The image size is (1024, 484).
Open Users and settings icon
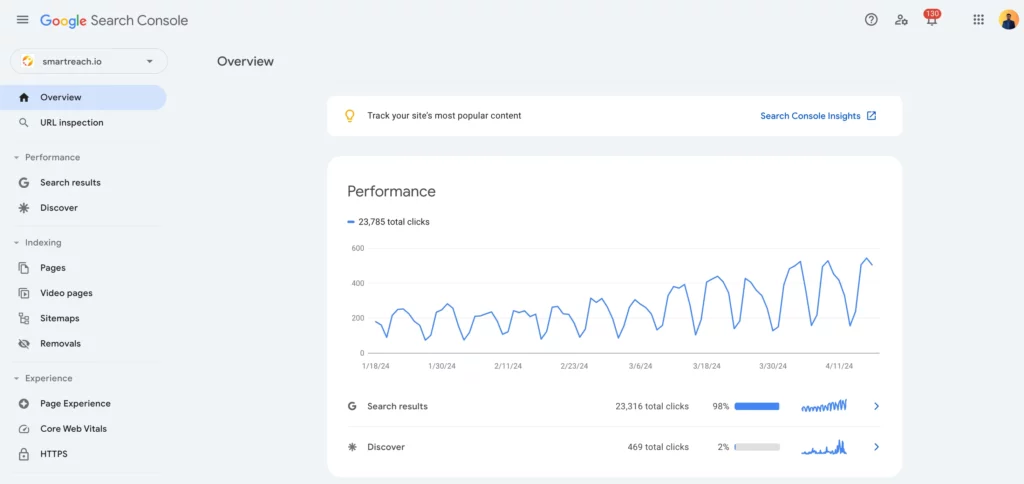click(901, 20)
